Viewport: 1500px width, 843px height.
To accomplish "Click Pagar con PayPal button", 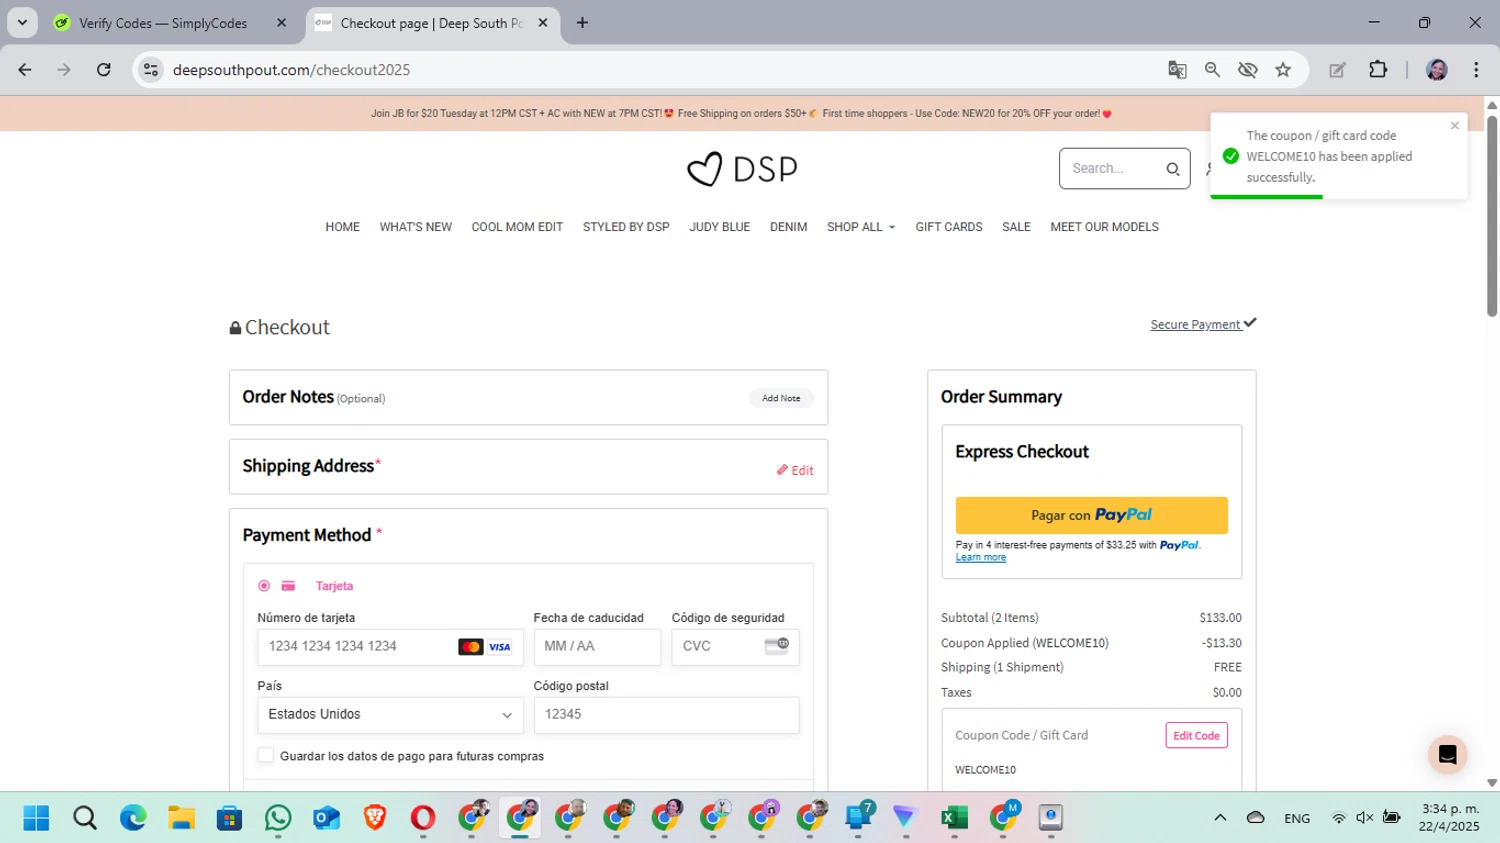I will click(x=1091, y=515).
